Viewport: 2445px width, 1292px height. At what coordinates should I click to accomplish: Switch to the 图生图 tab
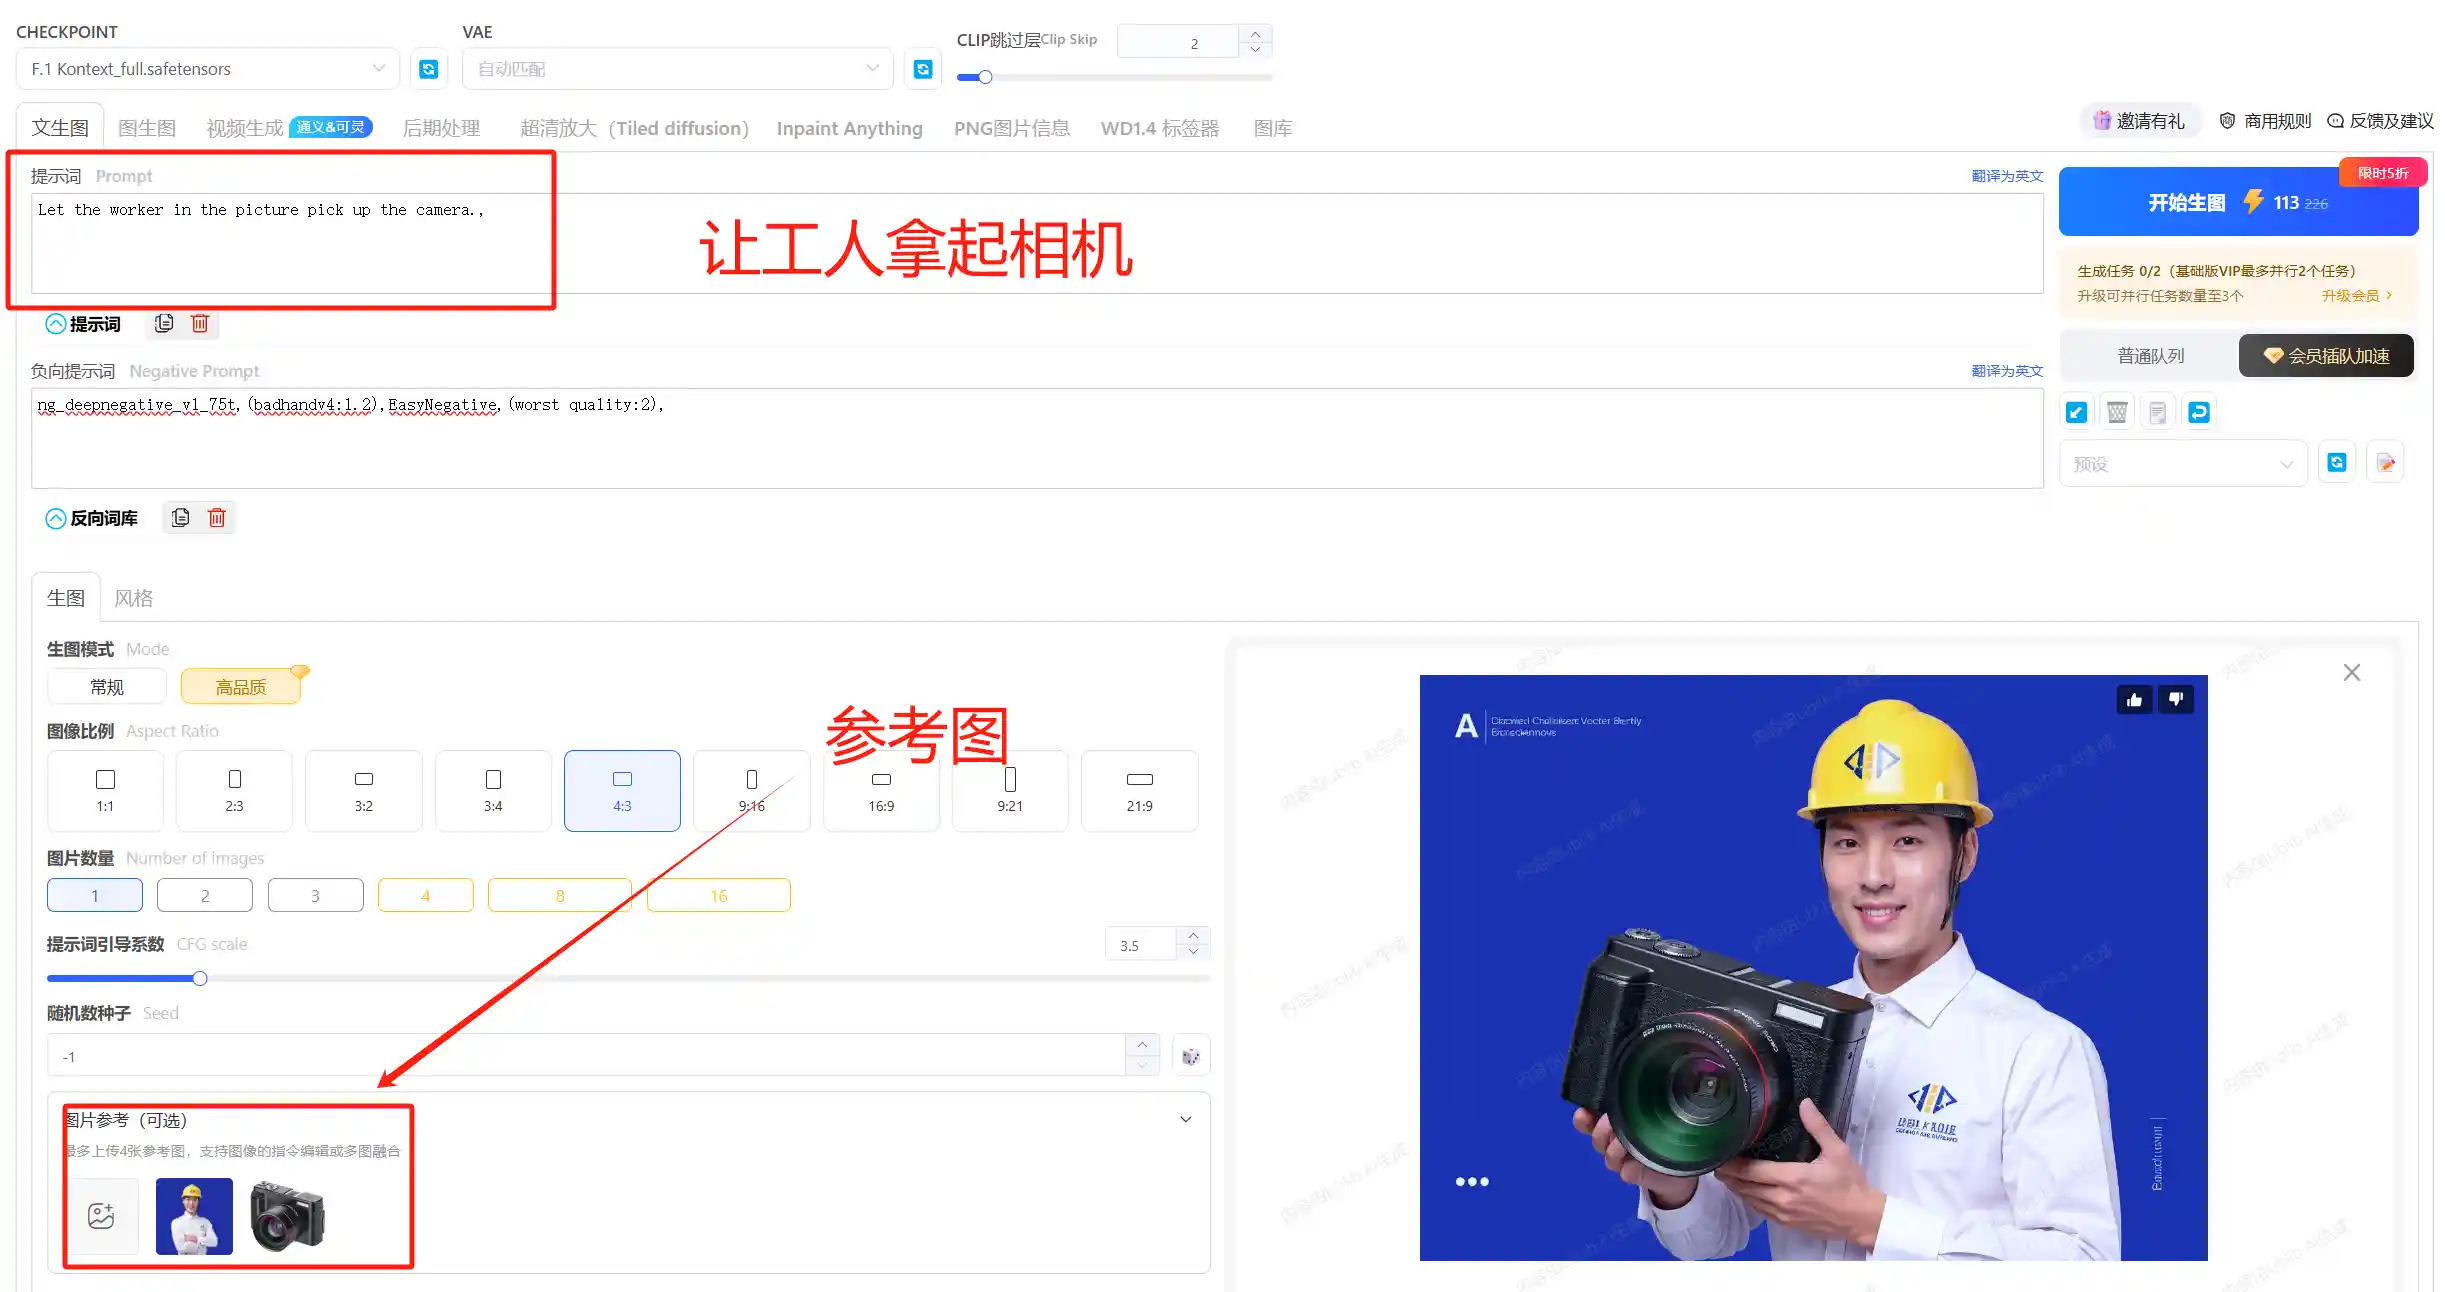147,128
